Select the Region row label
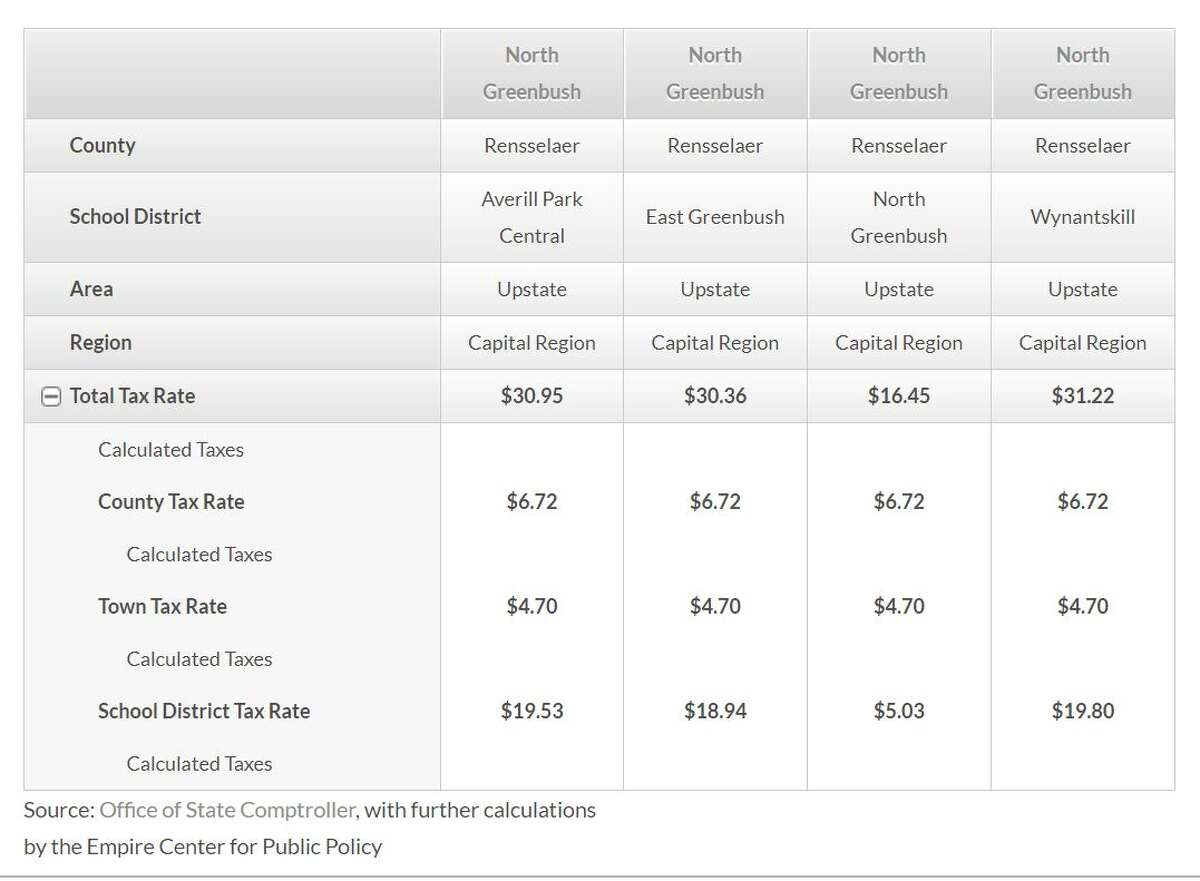1200x881 pixels. click(100, 343)
